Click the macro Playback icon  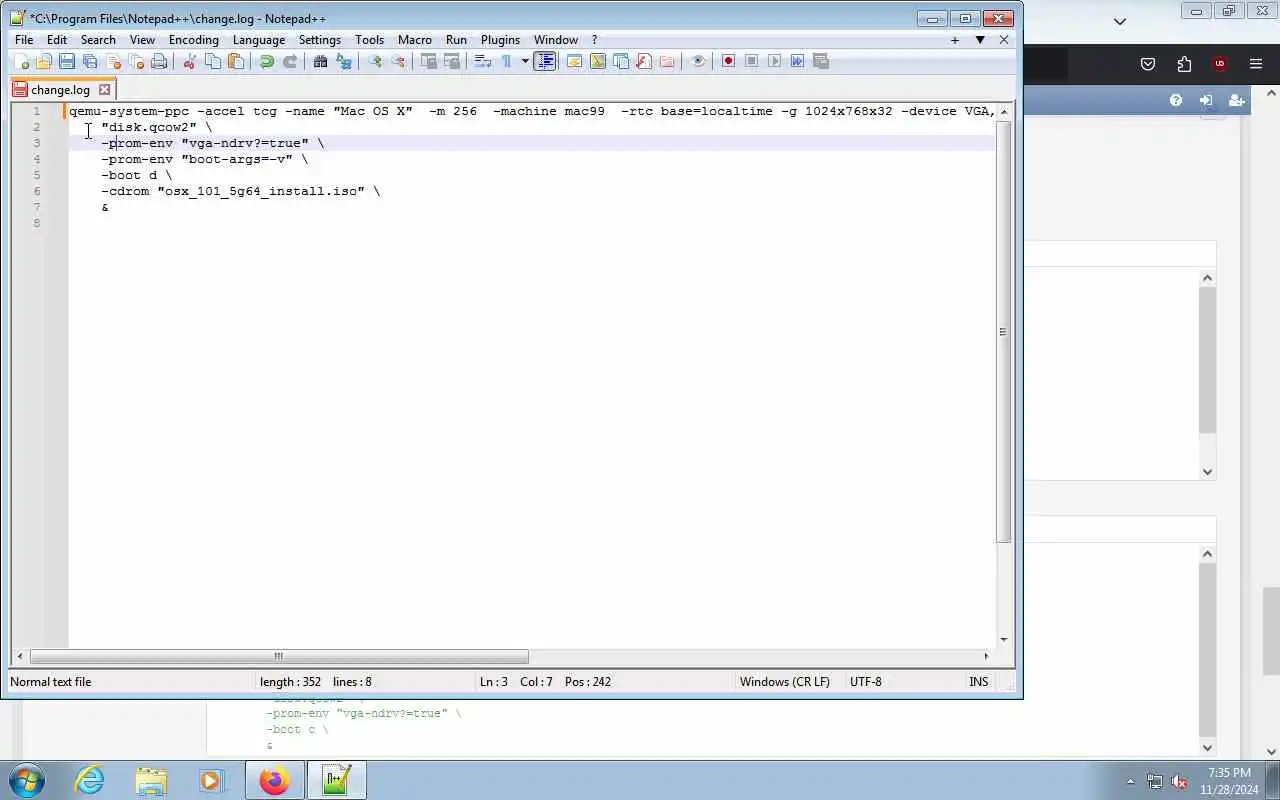[774, 61]
